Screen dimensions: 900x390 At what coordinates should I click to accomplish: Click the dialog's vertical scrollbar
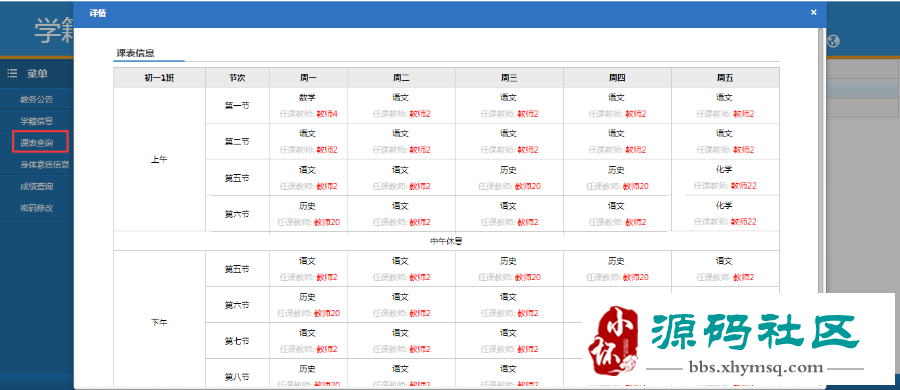(x=820, y=207)
